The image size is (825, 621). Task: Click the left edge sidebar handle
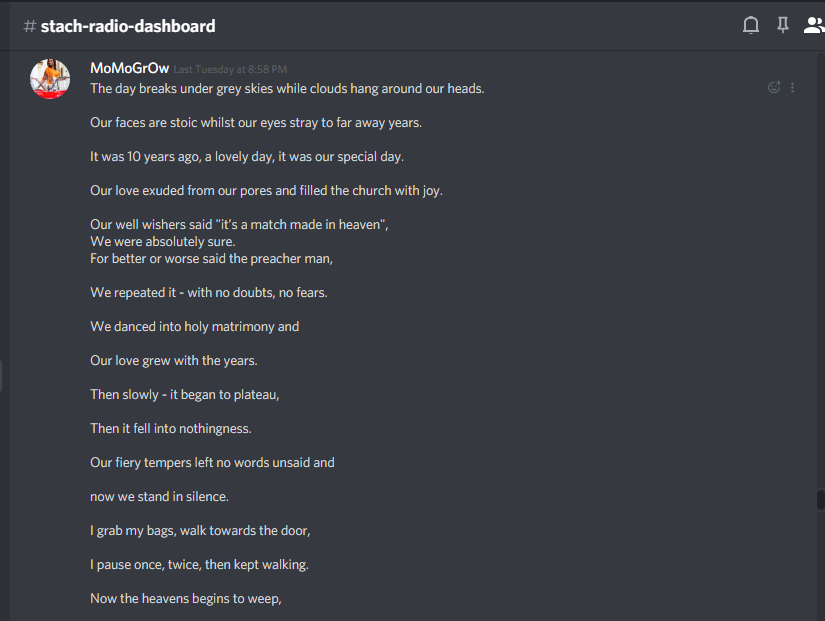click(2, 377)
